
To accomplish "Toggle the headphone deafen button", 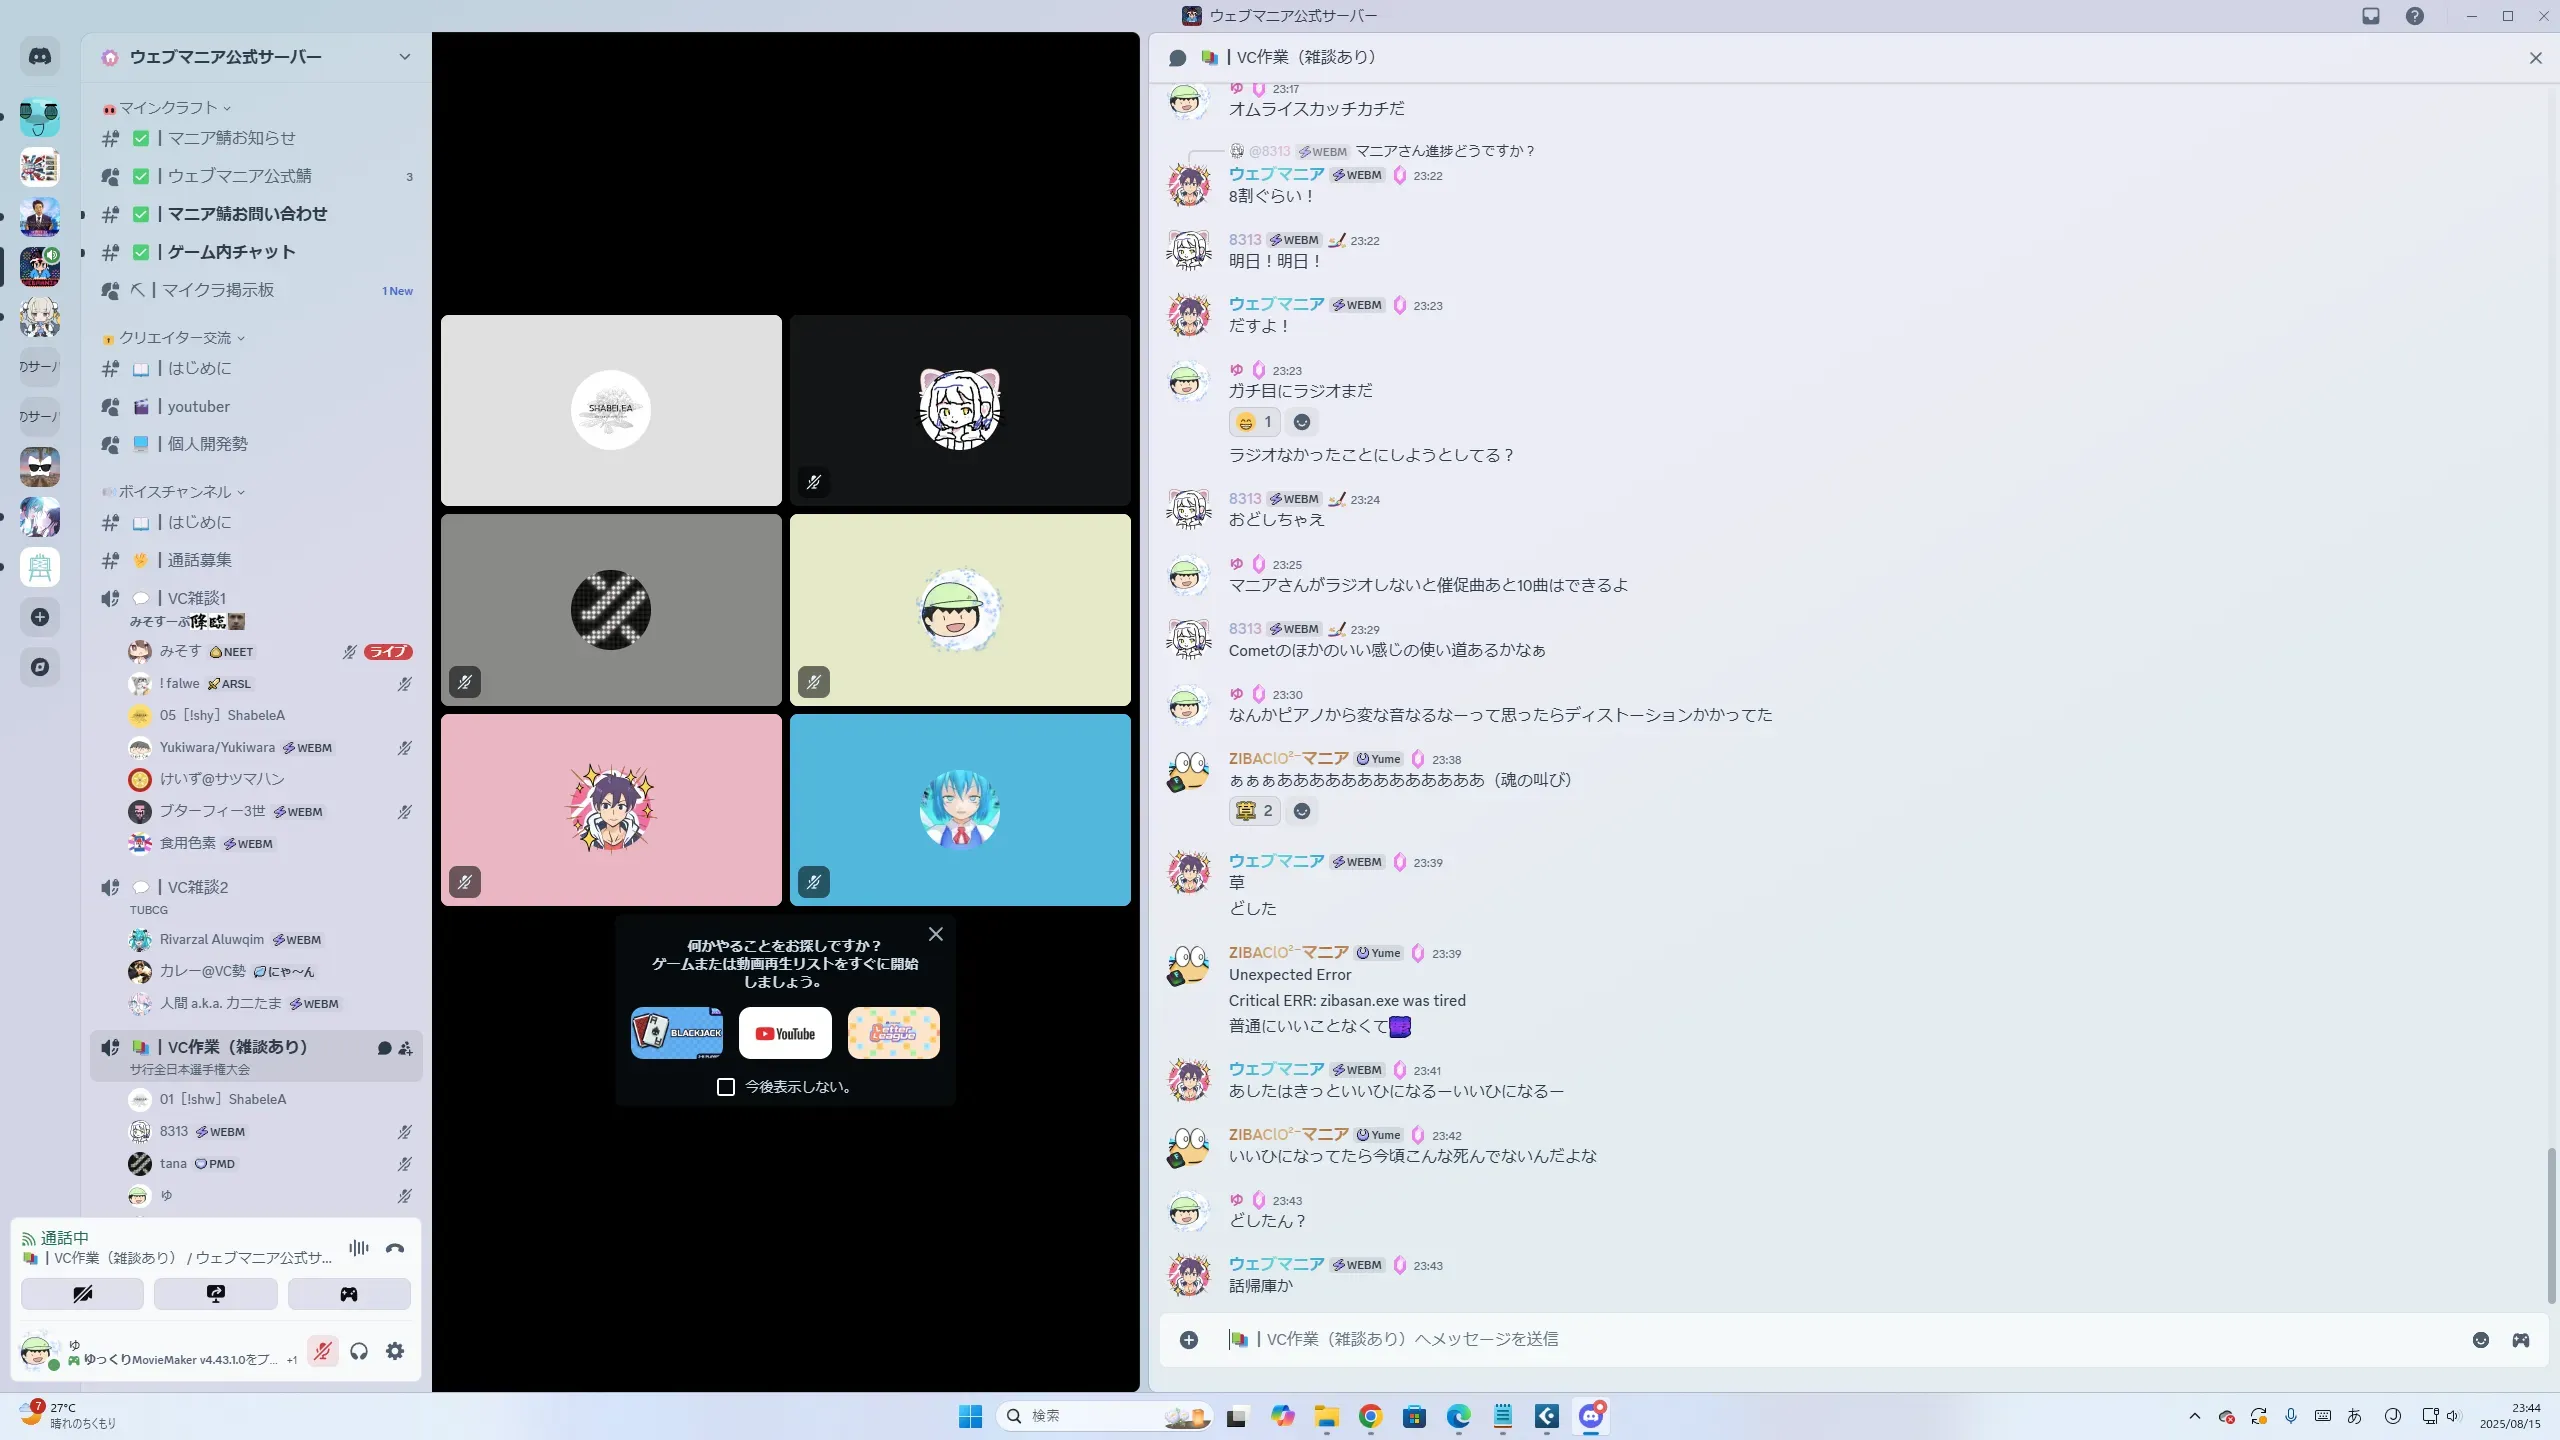I will coord(359,1352).
